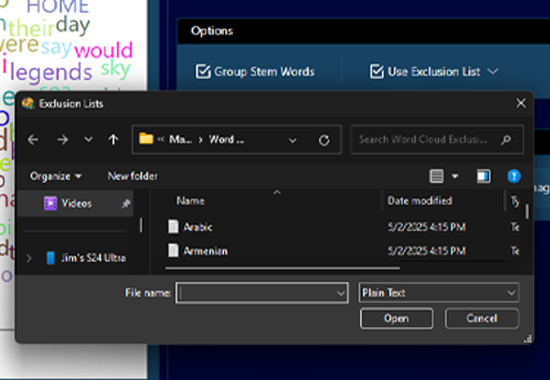Click folder icon in address bar

pyautogui.click(x=146, y=139)
